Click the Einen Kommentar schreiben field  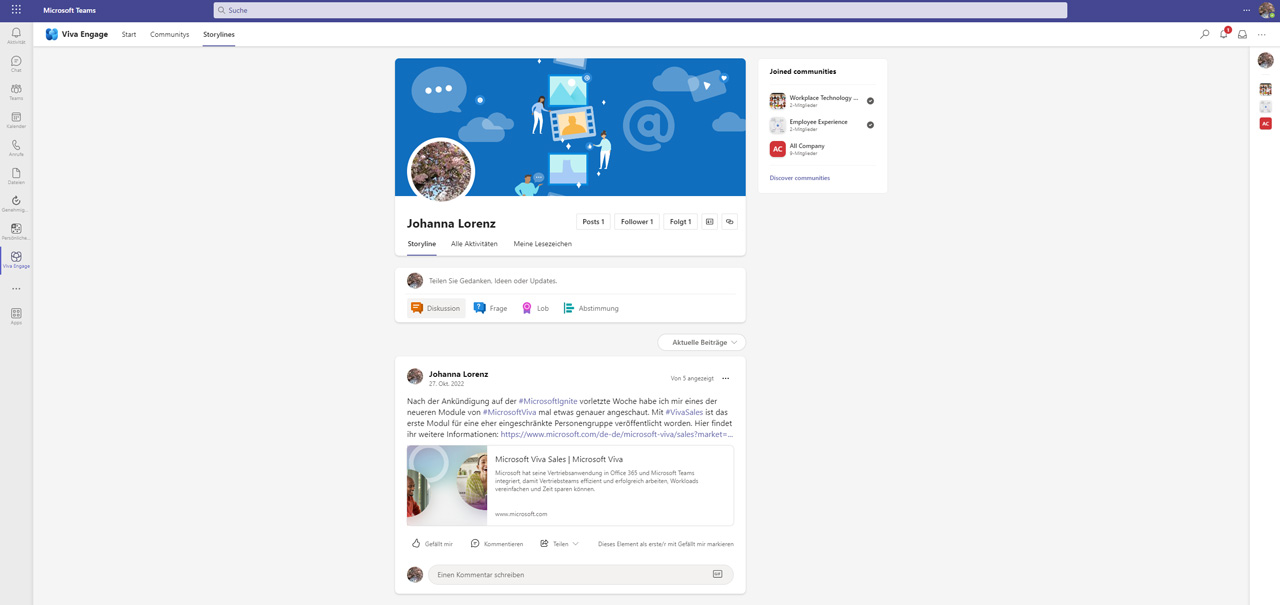point(580,575)
